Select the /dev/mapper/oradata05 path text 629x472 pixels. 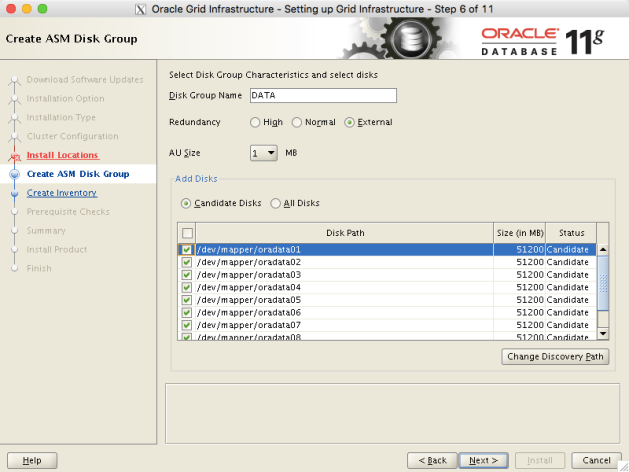[x=249, y=300]
